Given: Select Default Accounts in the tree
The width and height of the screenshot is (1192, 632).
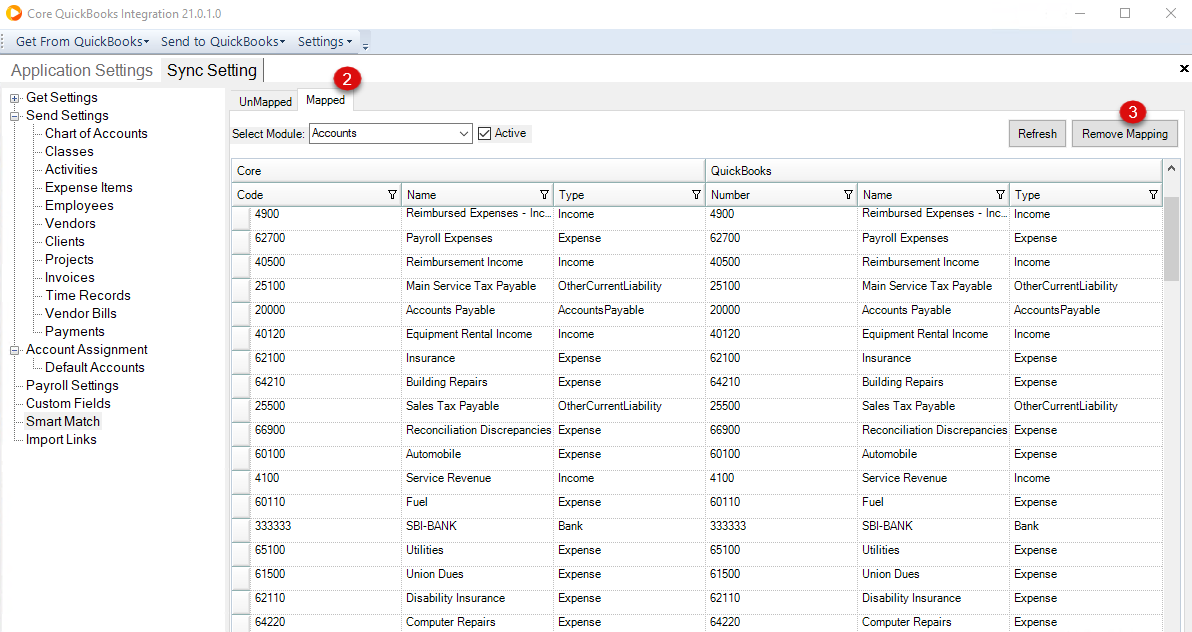Looking at the screenshot, I should pyautogui.click(x=94, y=367).
